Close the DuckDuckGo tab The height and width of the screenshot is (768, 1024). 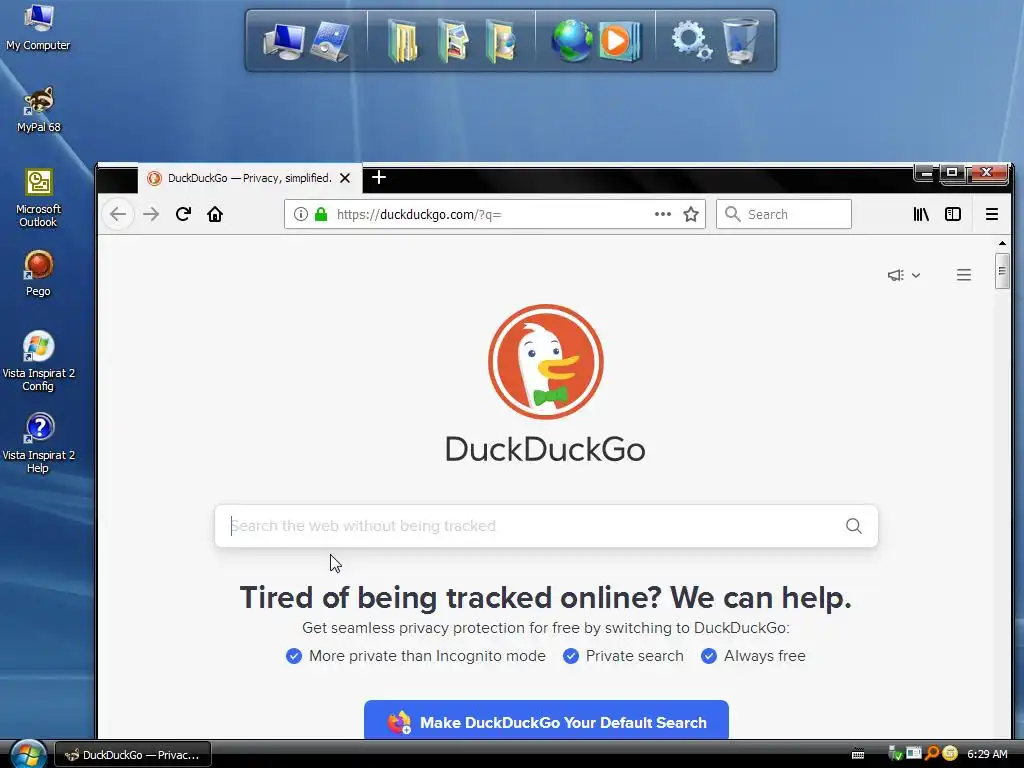[x=345, y=178]
